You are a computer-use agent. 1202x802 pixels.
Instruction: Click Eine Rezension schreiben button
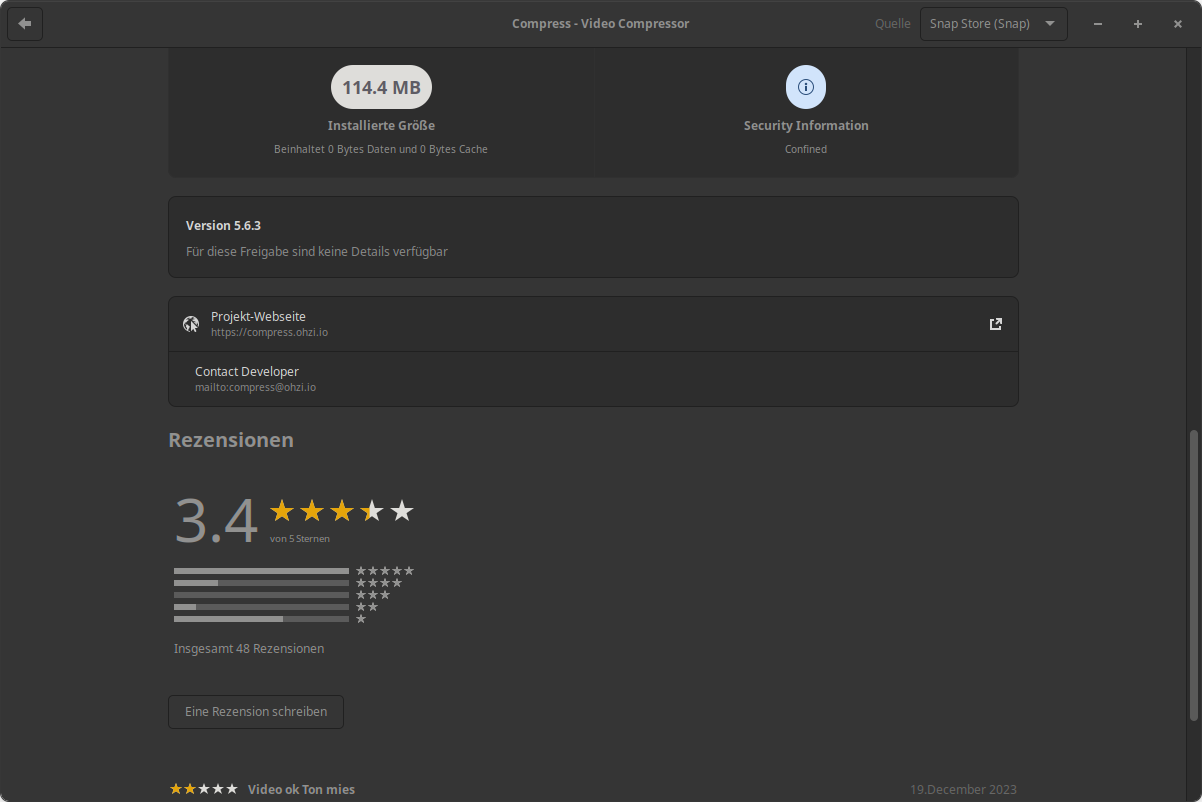pos(256,712)
